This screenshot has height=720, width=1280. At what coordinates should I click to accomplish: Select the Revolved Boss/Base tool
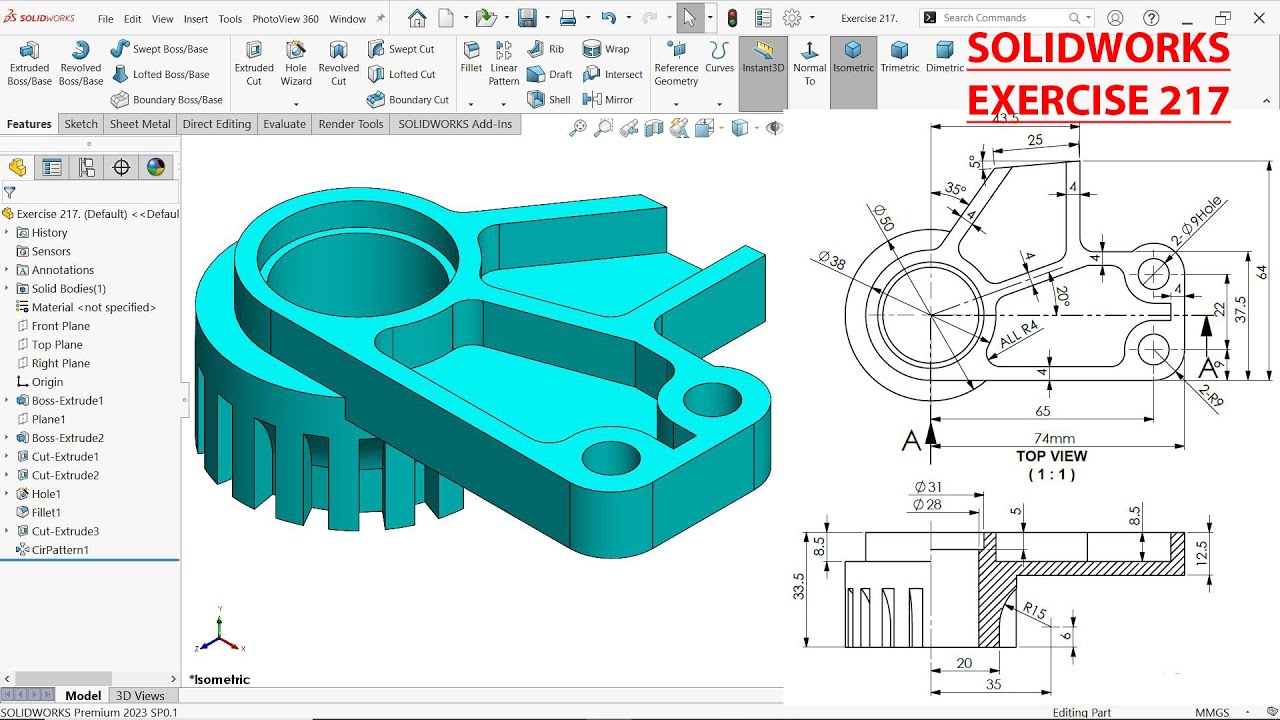pos(81,63)
